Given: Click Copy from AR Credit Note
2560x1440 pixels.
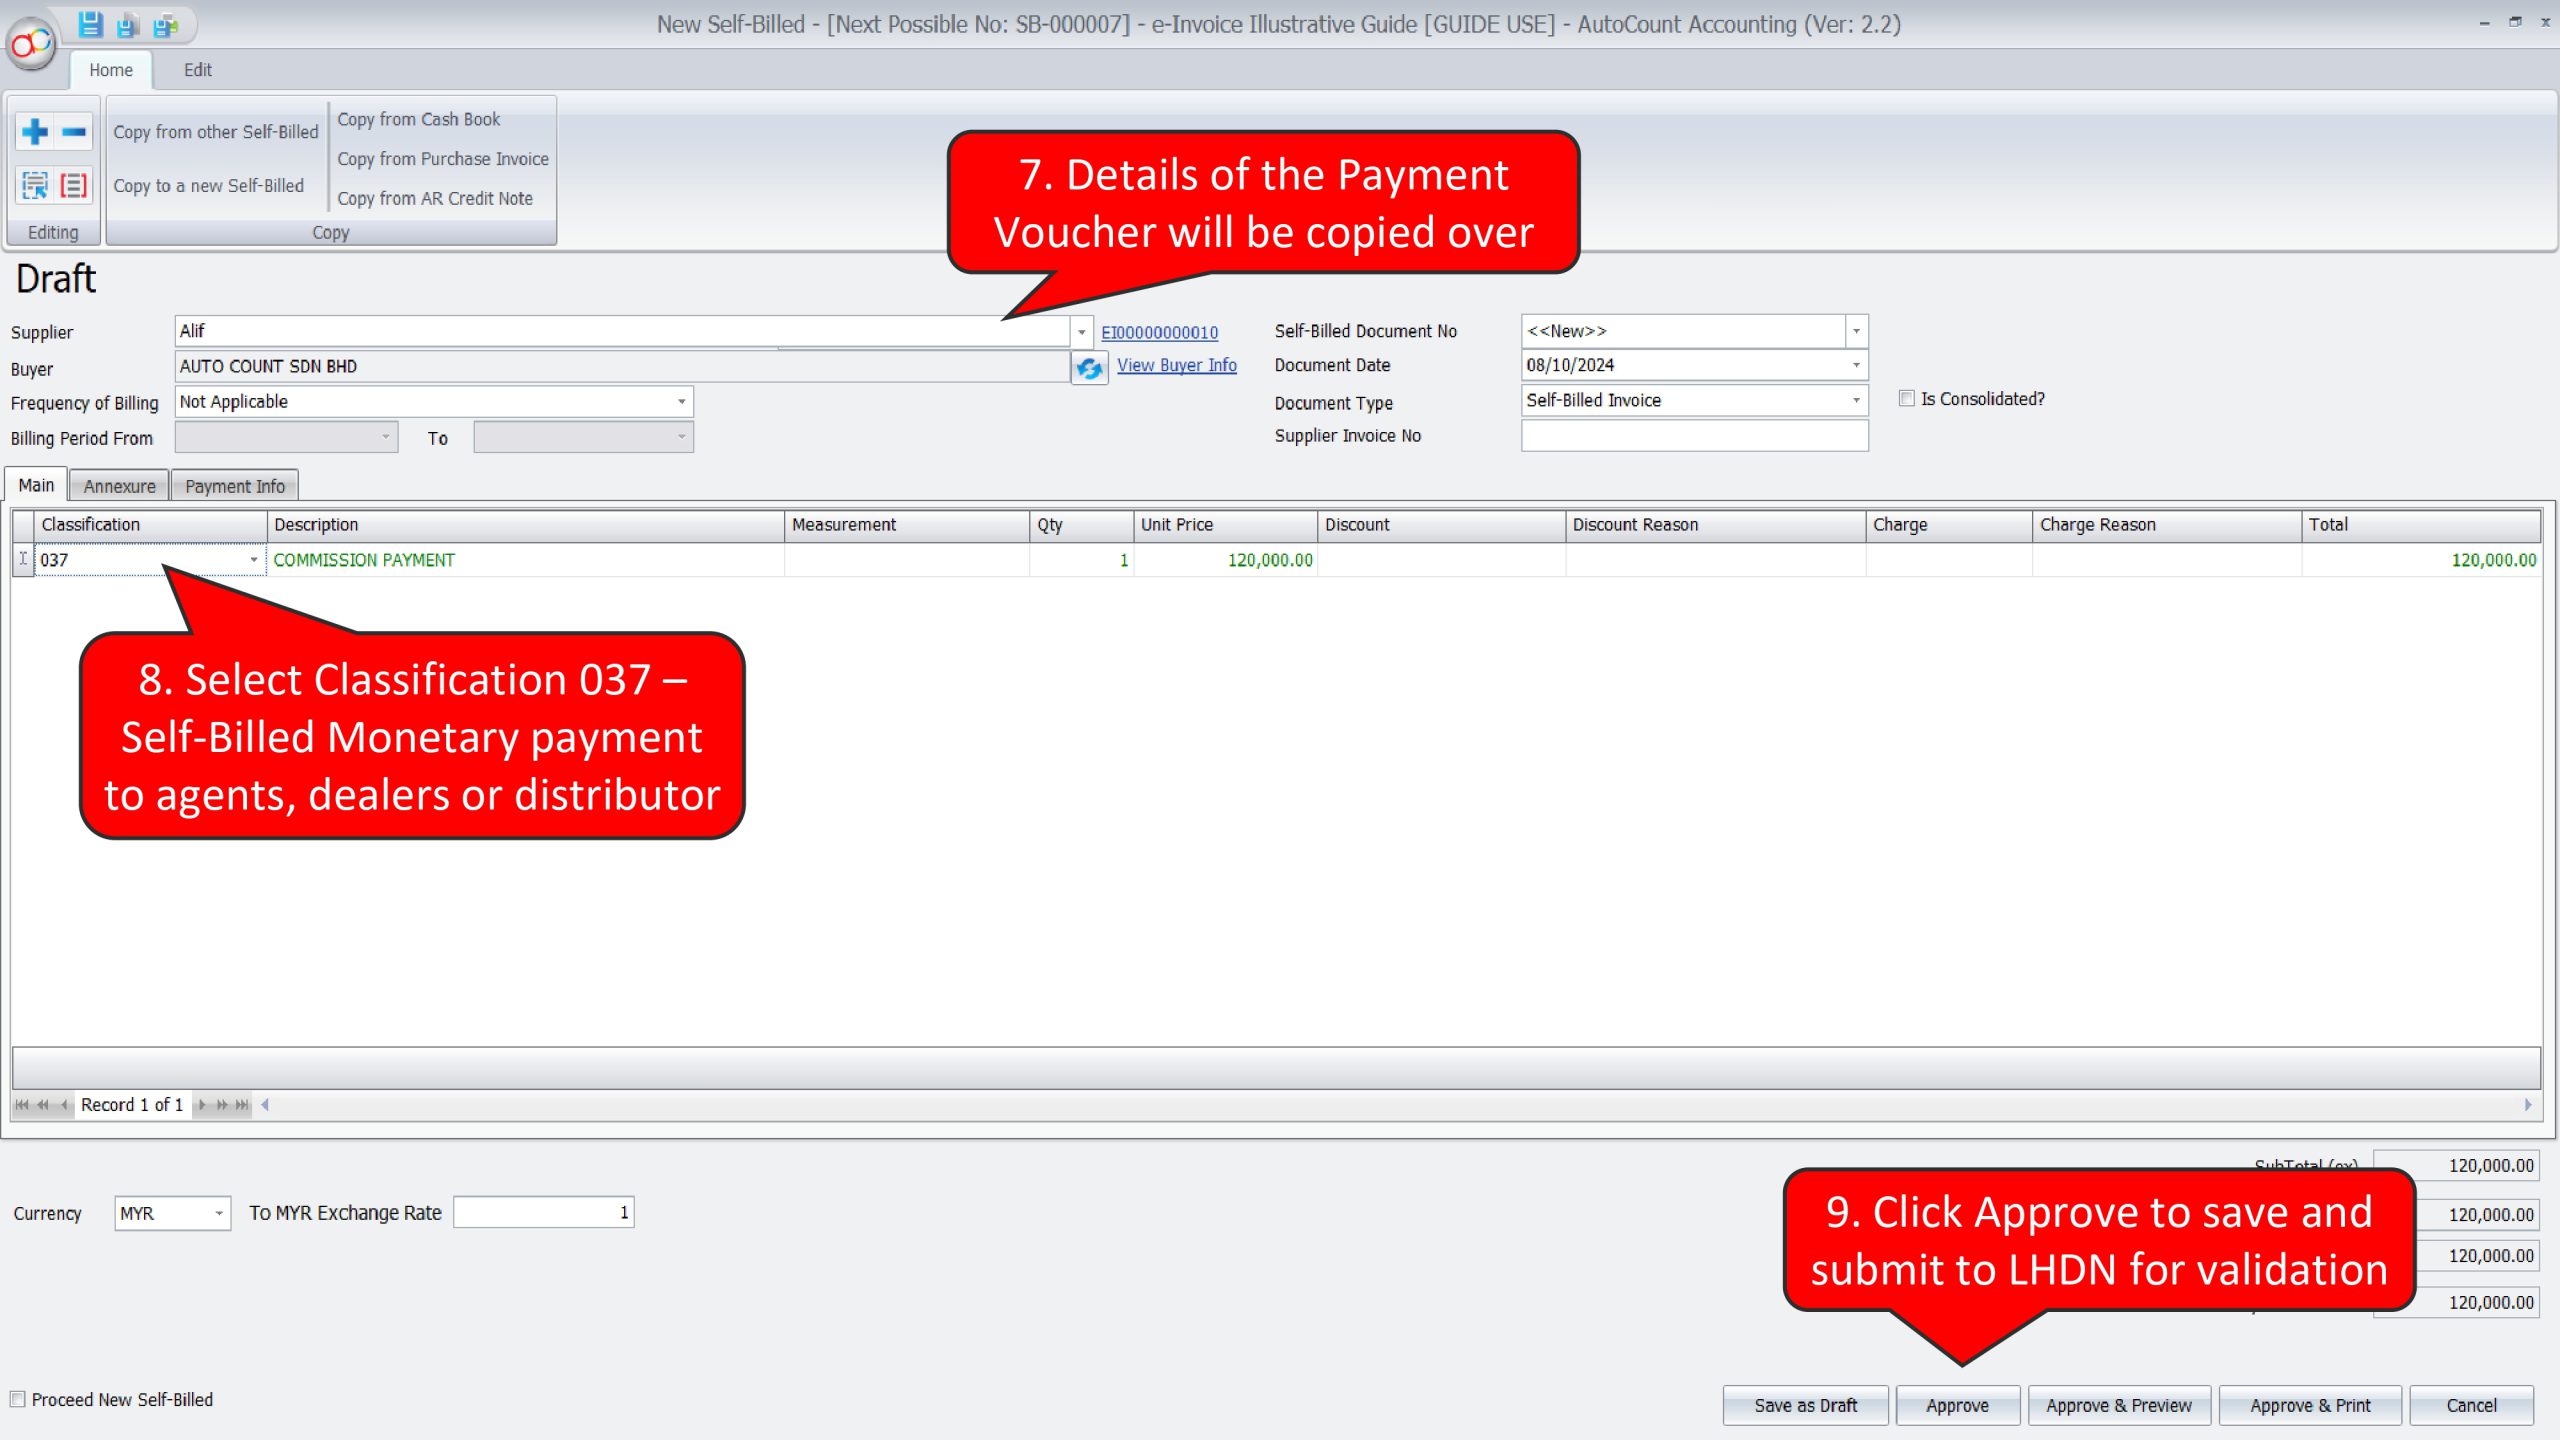Looking at the screenshot, I should [x=434, y=198].
